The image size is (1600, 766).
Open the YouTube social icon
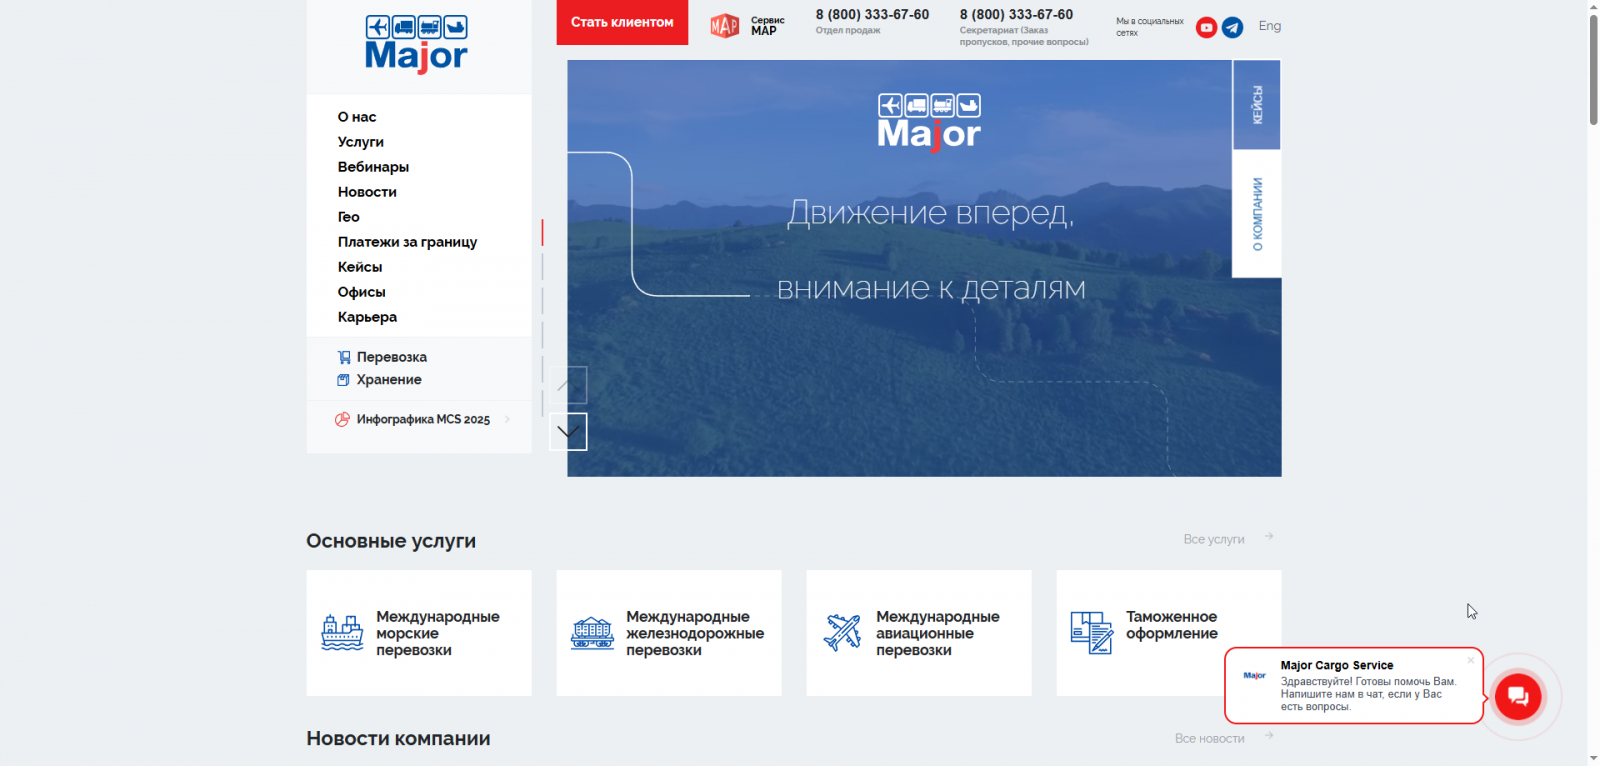[x=1207, y=27]
